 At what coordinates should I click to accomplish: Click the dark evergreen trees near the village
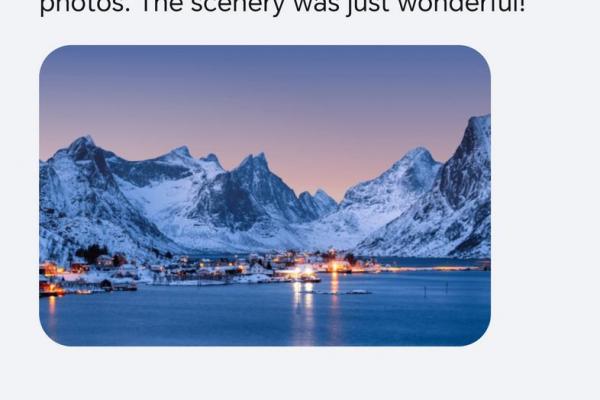pos(92,253)
